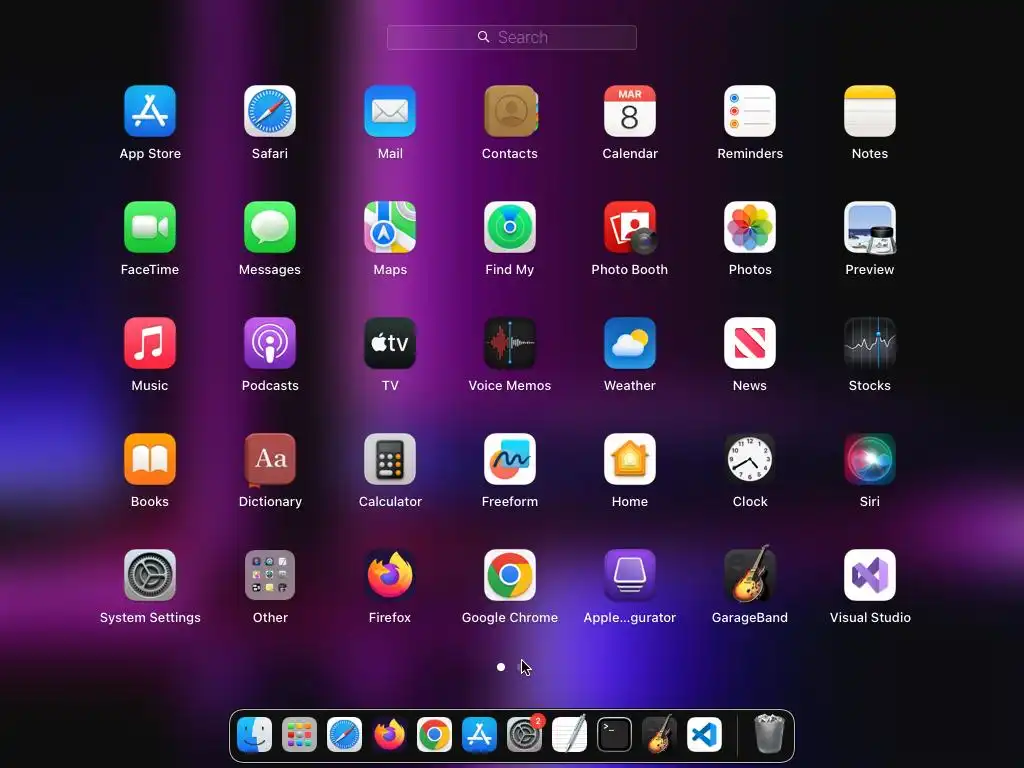The width and height of the screenshot is (1024, 768).
Task: Open Chrome from the Dock
Action: (x=434, y=735)
